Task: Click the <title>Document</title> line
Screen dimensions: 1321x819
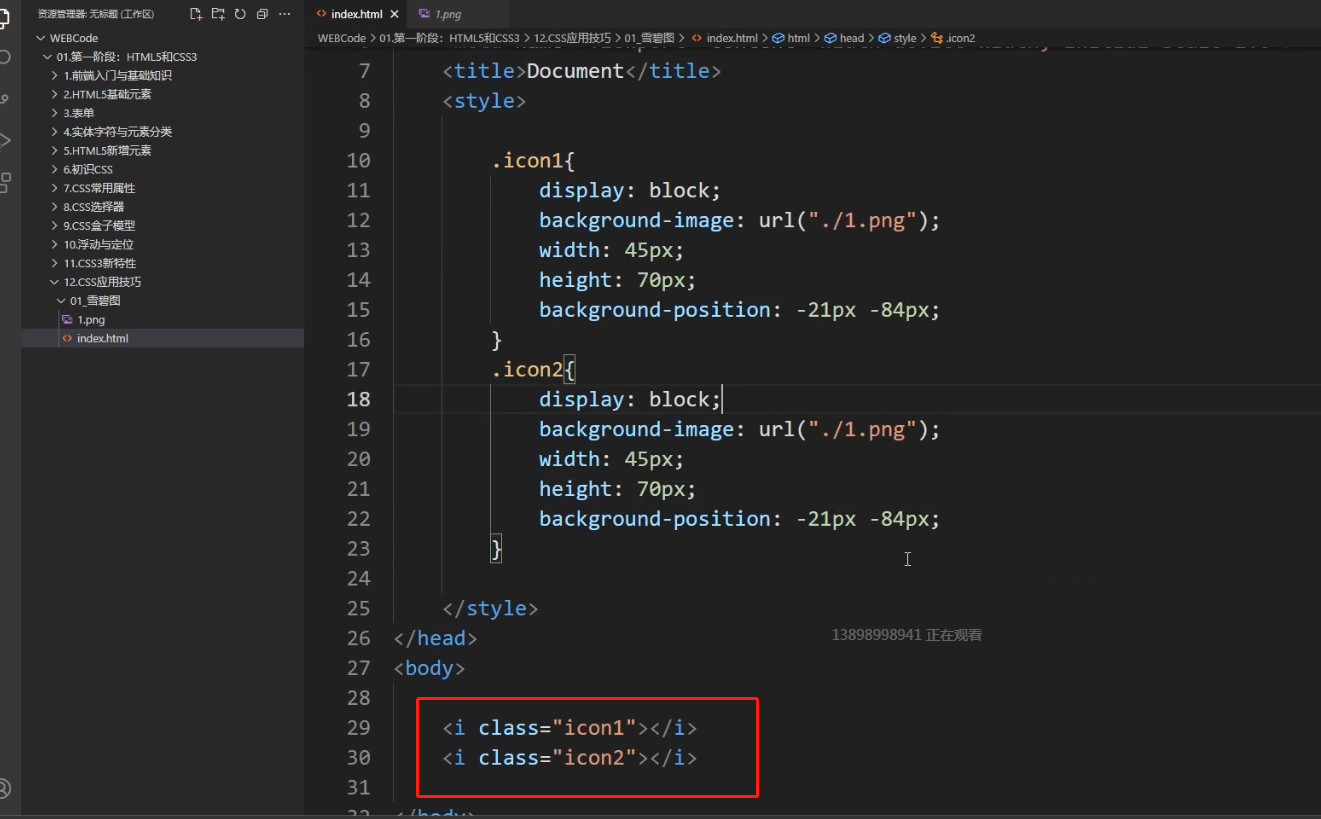Action: click(x=582, y=71)
